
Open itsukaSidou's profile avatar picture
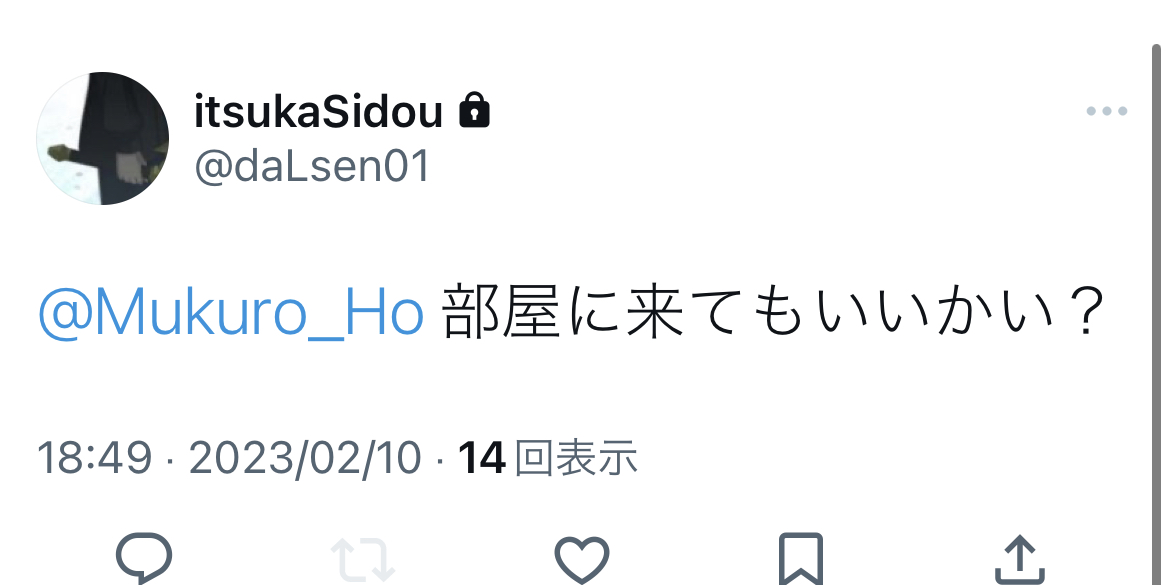point(102,138)
